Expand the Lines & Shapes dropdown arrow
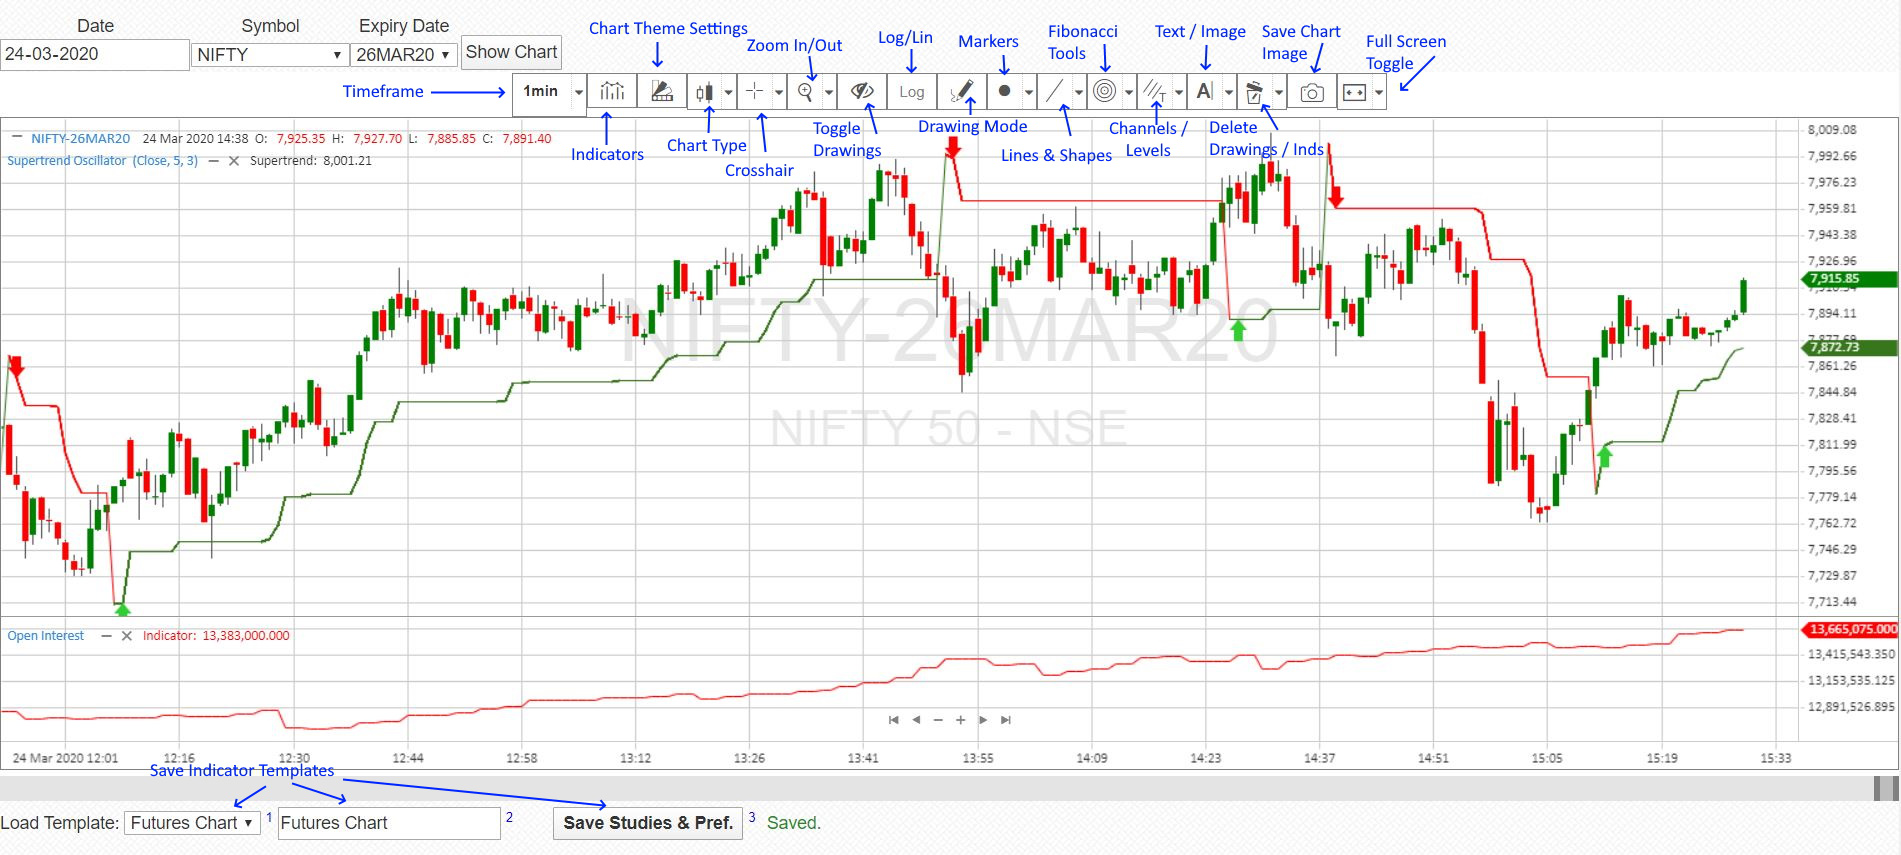 pyautogui.click(x=1078, y=92)
